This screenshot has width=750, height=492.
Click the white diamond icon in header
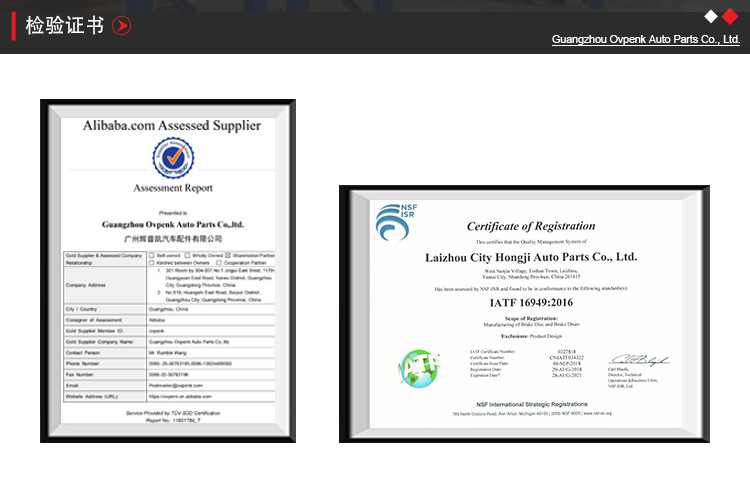click(x=711, y=17)
